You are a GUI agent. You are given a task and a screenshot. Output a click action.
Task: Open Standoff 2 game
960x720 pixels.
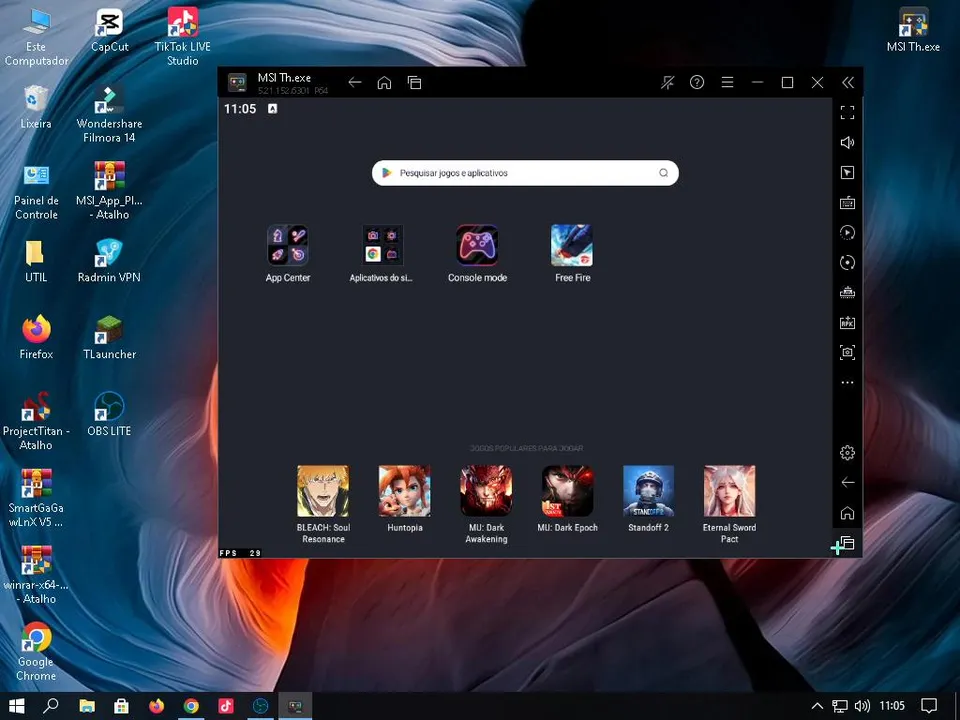648,491
